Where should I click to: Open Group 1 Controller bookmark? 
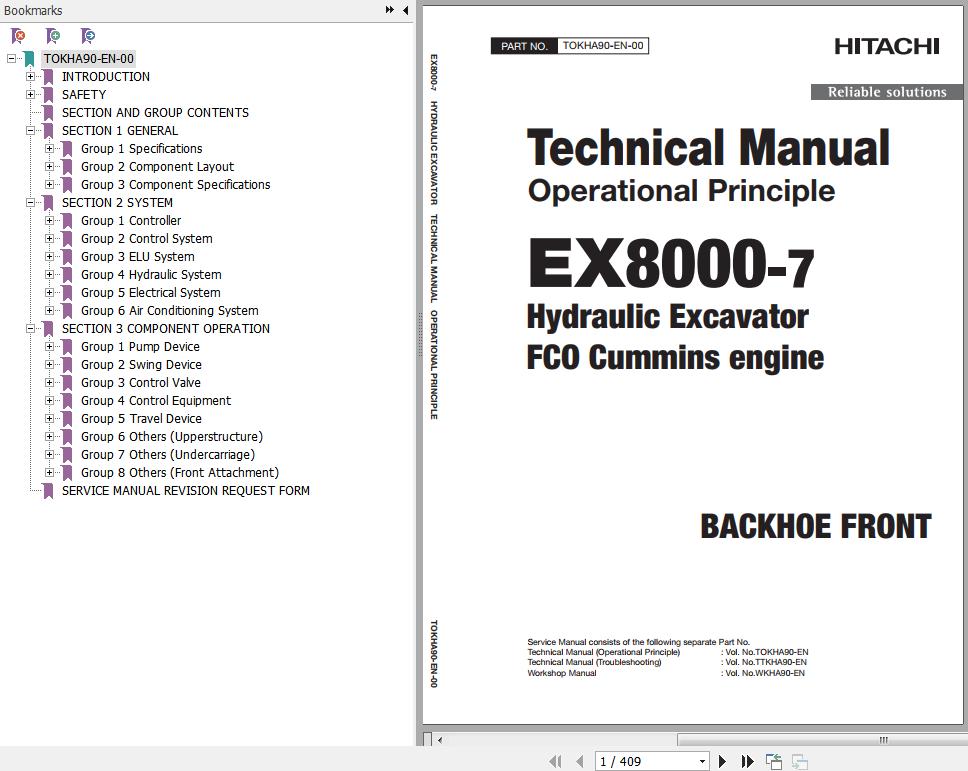(131, 220)
